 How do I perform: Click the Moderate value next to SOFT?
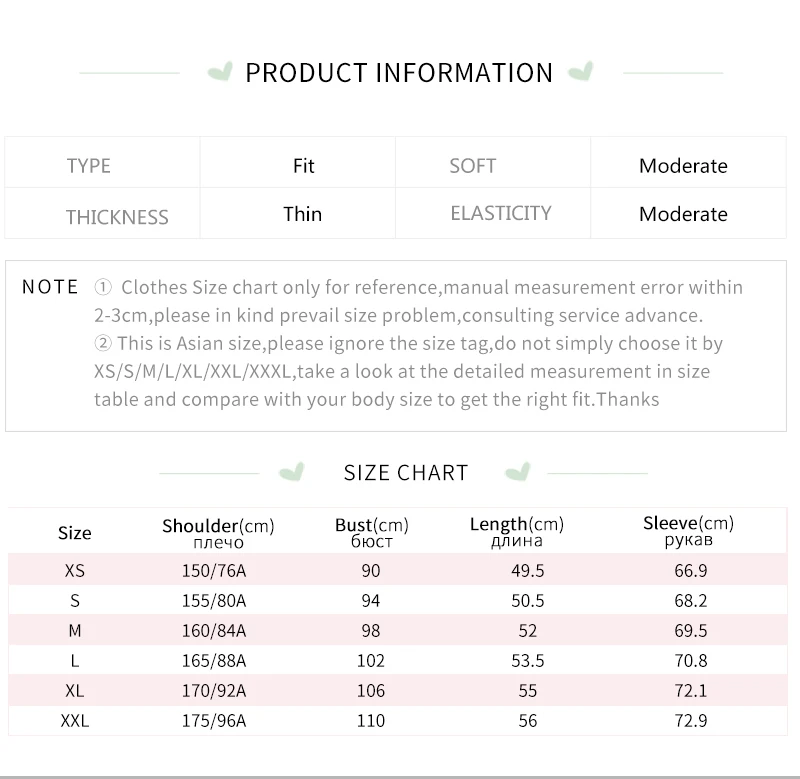(x=683, y=166)
